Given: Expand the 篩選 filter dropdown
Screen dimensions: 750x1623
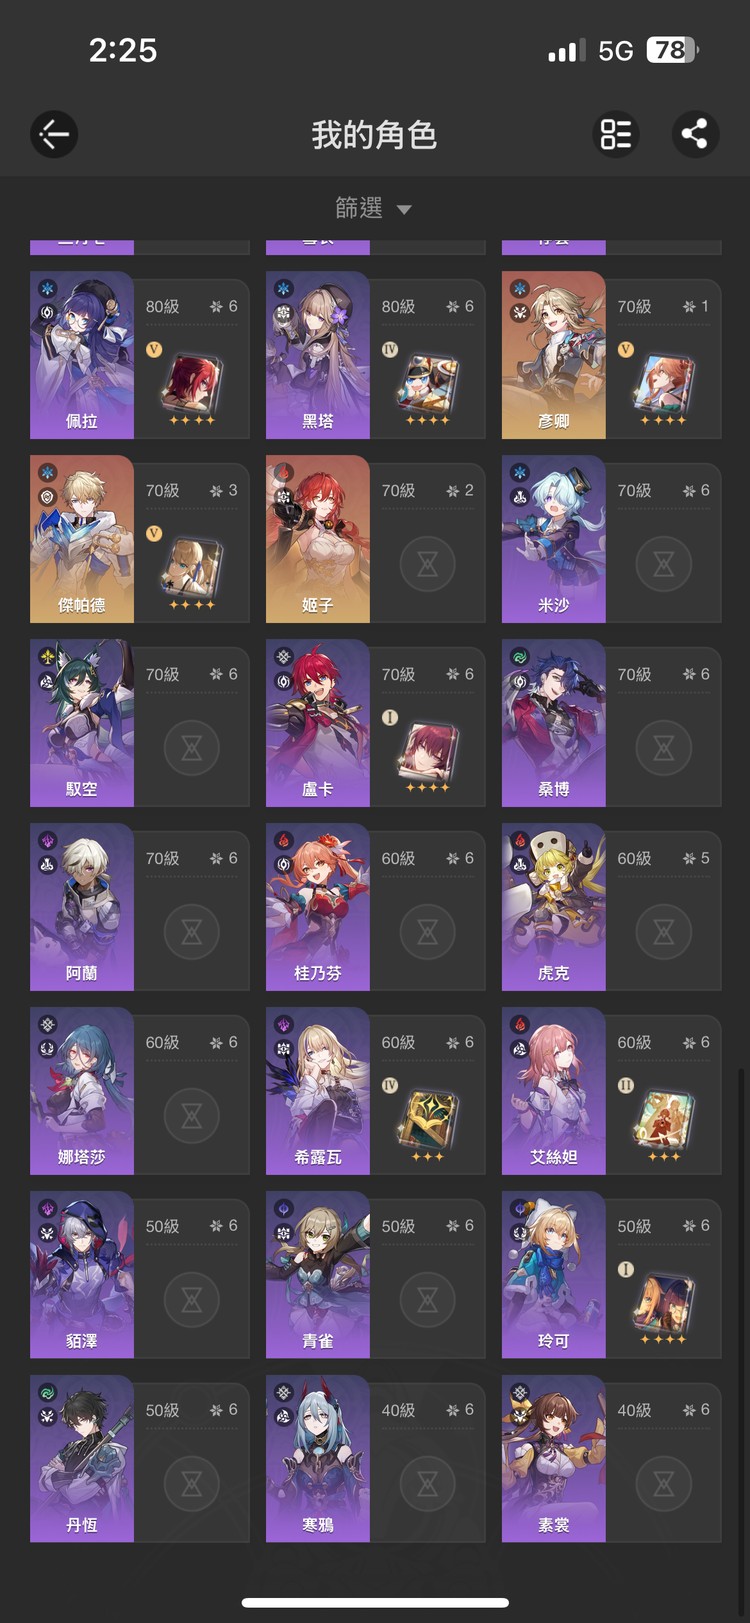Looking at the screenshot, I should [x=374, y=208].
